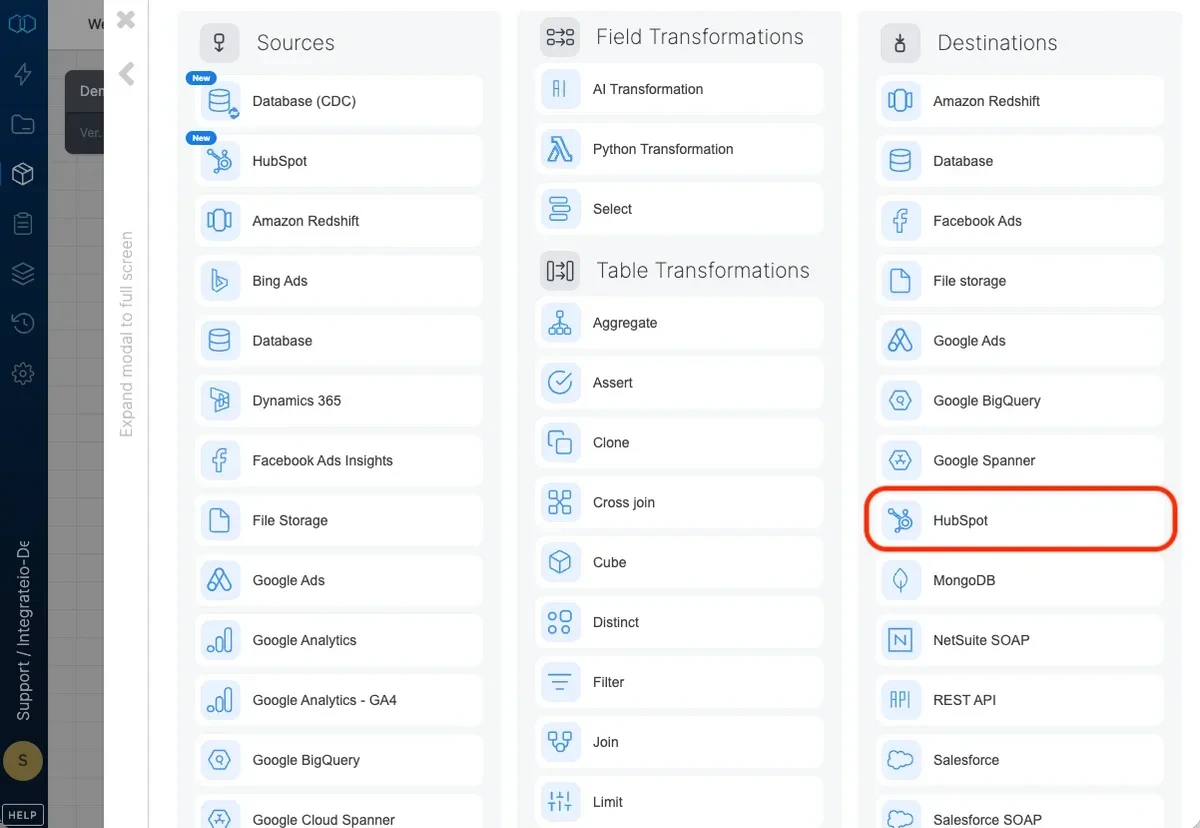Screen dimensions: 1200x828
Task: Click Expand modal to full screen
Action: (x=126, y=330)
